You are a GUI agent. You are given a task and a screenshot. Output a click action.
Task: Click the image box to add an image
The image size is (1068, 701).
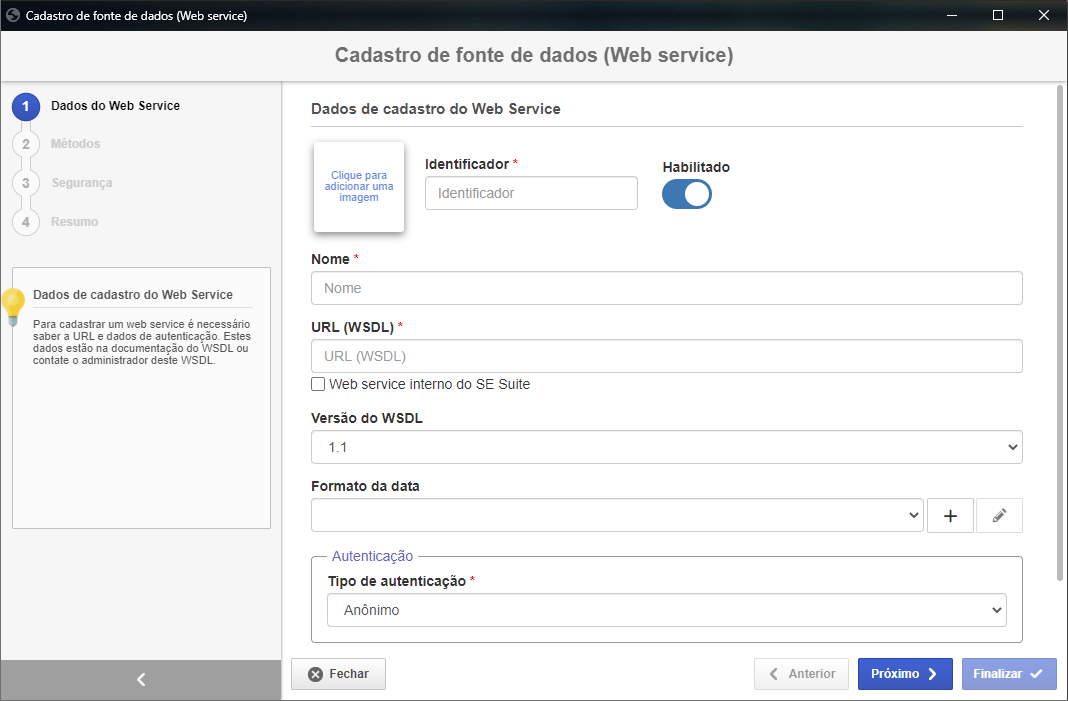pyautogui.click(x=359, y=187)
